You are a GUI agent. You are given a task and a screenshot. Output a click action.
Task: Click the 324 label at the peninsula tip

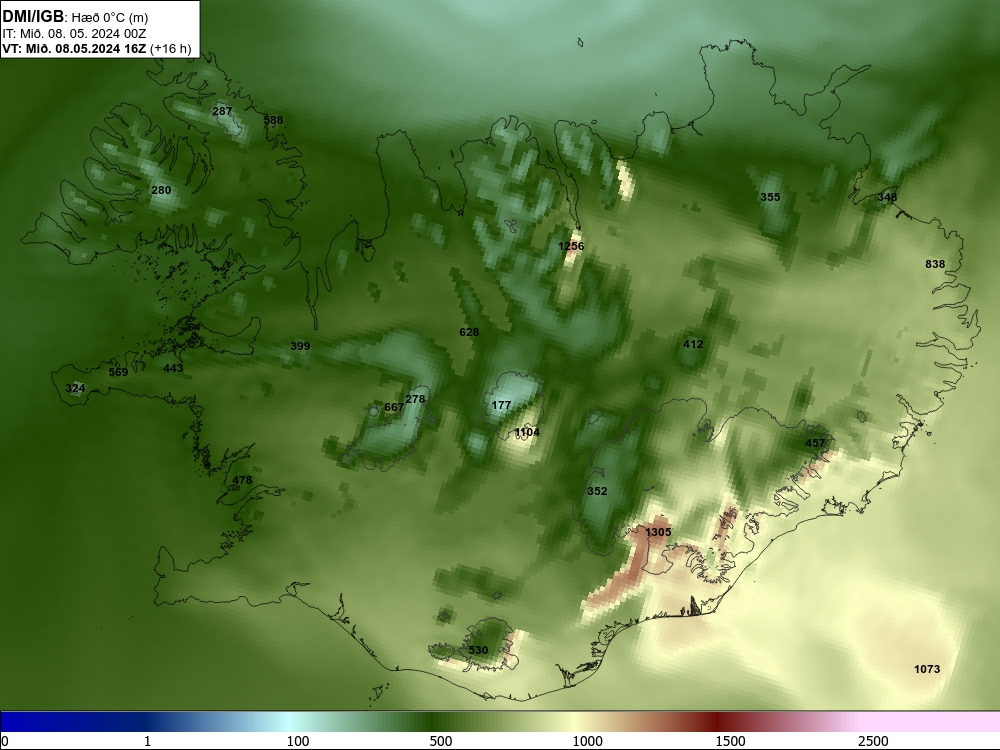pyautogui.click(x=75, y=388)
